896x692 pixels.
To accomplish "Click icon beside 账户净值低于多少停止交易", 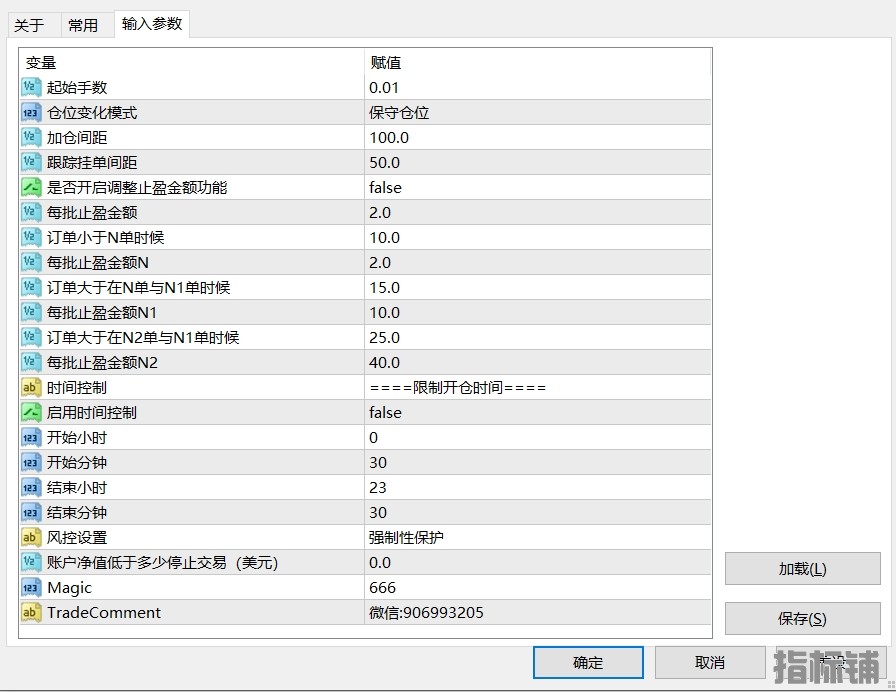I will [31, 562].
